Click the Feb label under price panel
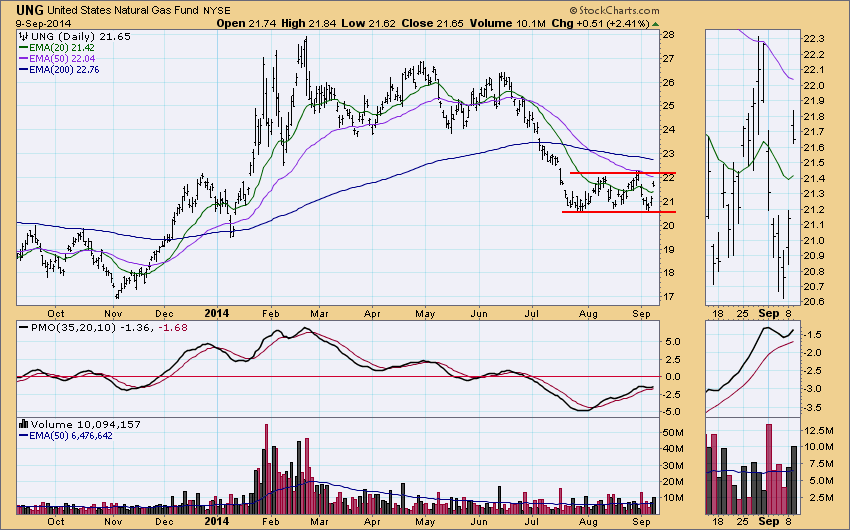This screenshot has width=850, height=530. pos(270,313)
